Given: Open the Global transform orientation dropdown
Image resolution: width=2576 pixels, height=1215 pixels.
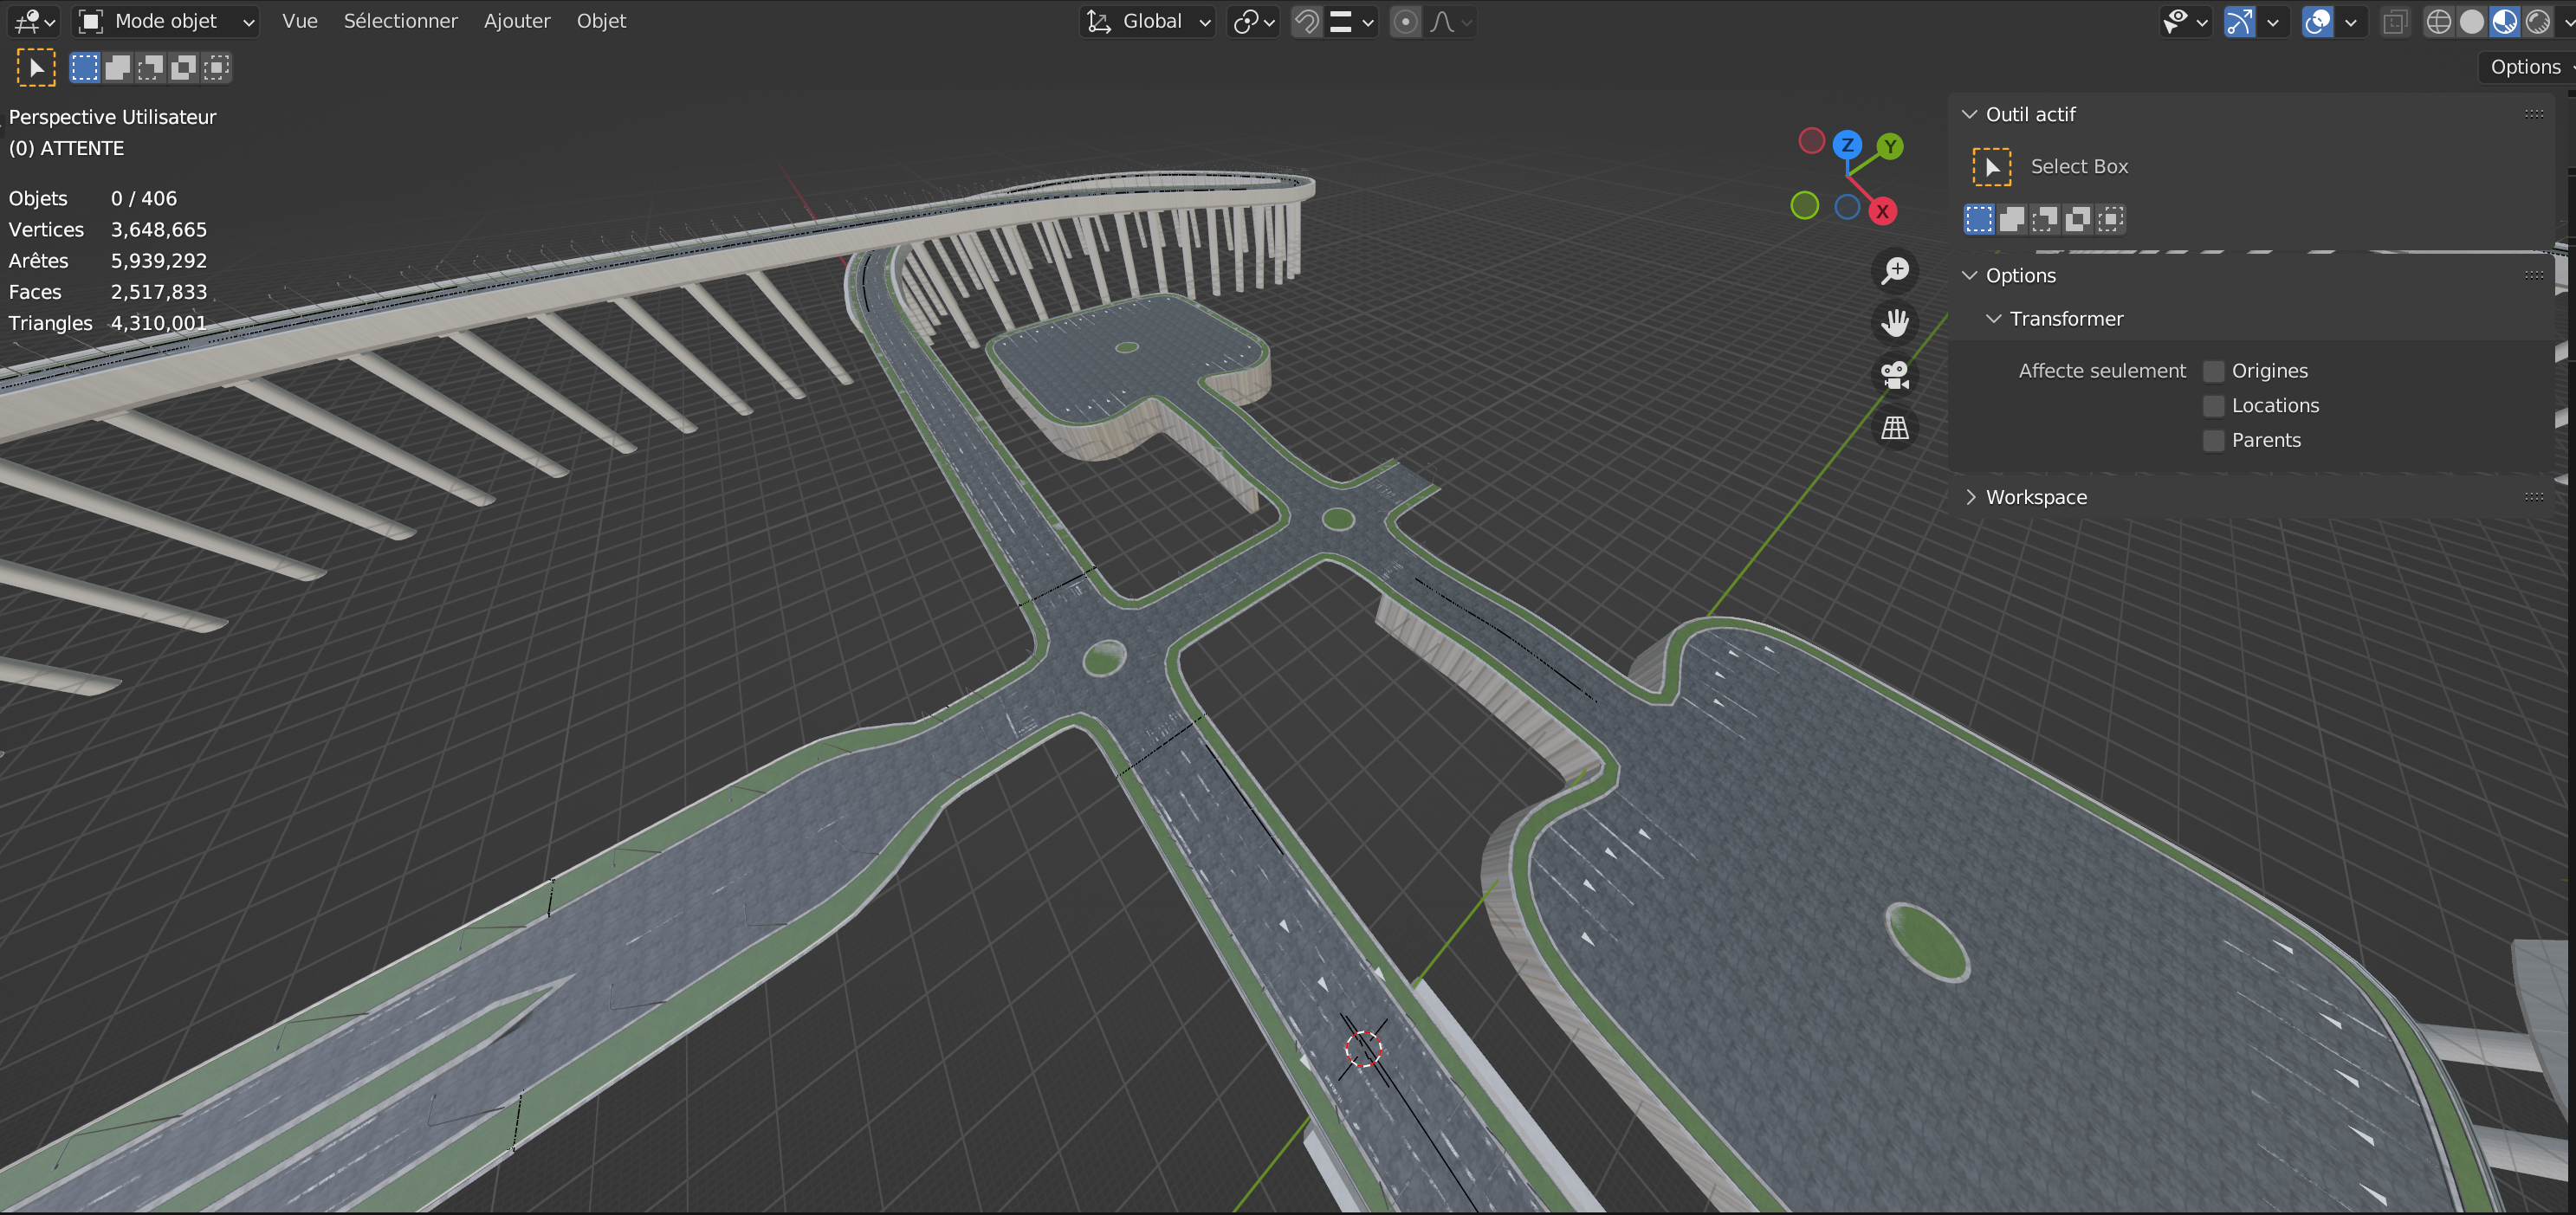Looking at the screenshot, I should (1148, 21).
